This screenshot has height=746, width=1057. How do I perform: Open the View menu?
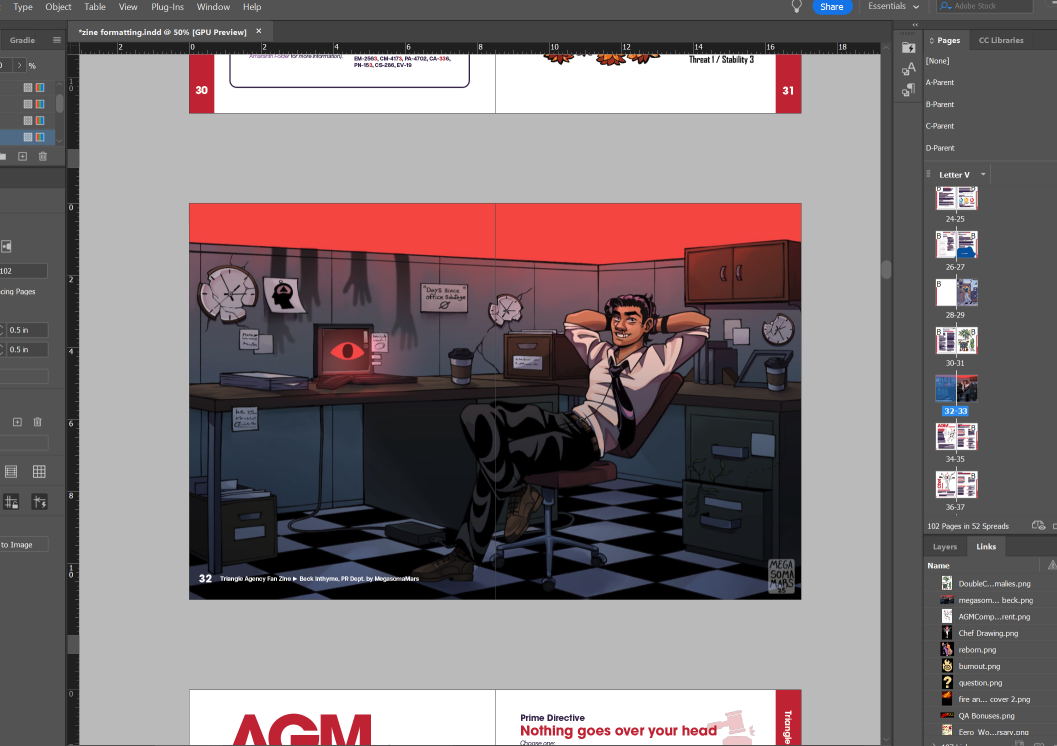coord(128,7)
